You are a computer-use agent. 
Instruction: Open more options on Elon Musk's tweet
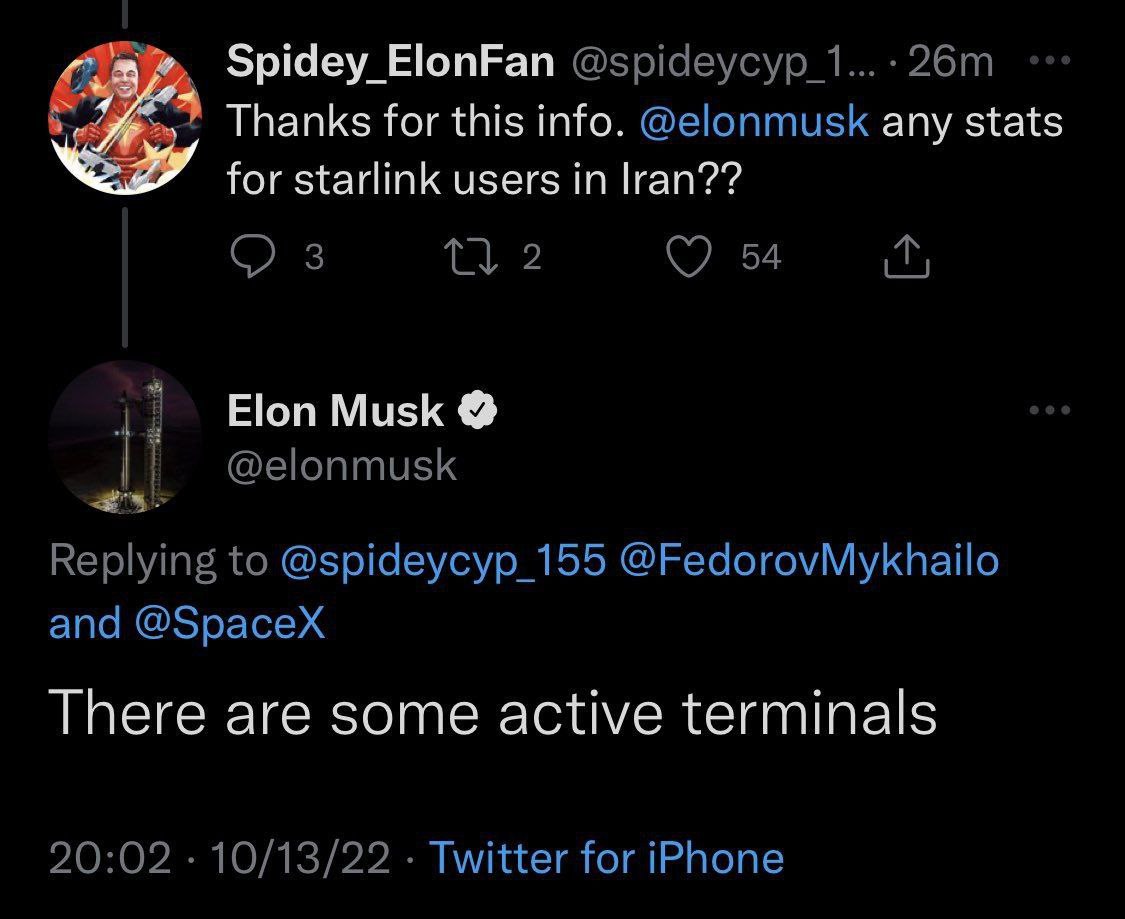(x=1050, y=411)
